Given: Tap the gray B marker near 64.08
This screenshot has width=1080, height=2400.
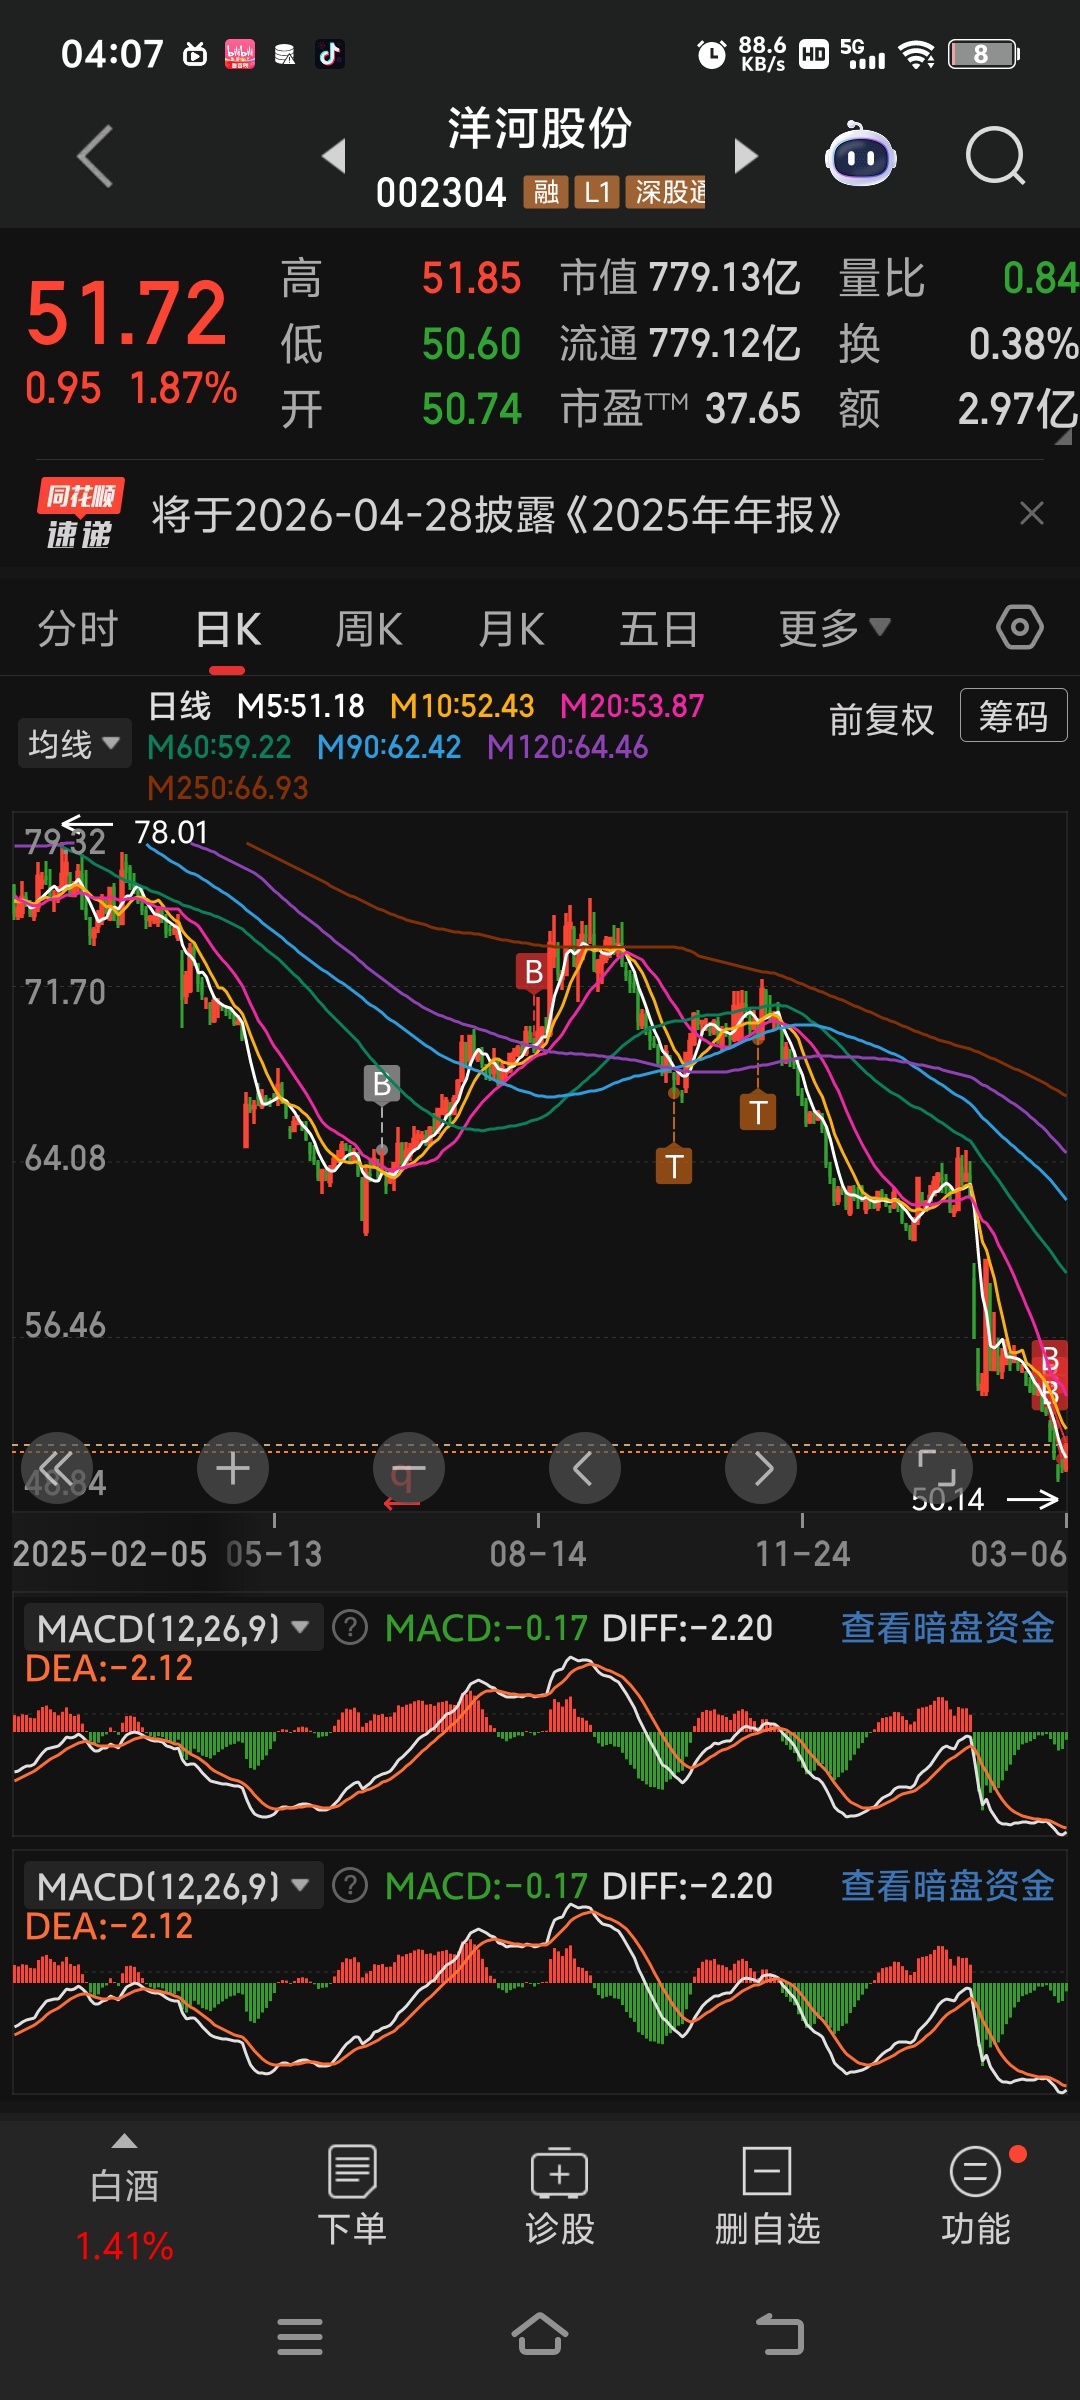Looking at the screenshot, I should (381, 1083).
